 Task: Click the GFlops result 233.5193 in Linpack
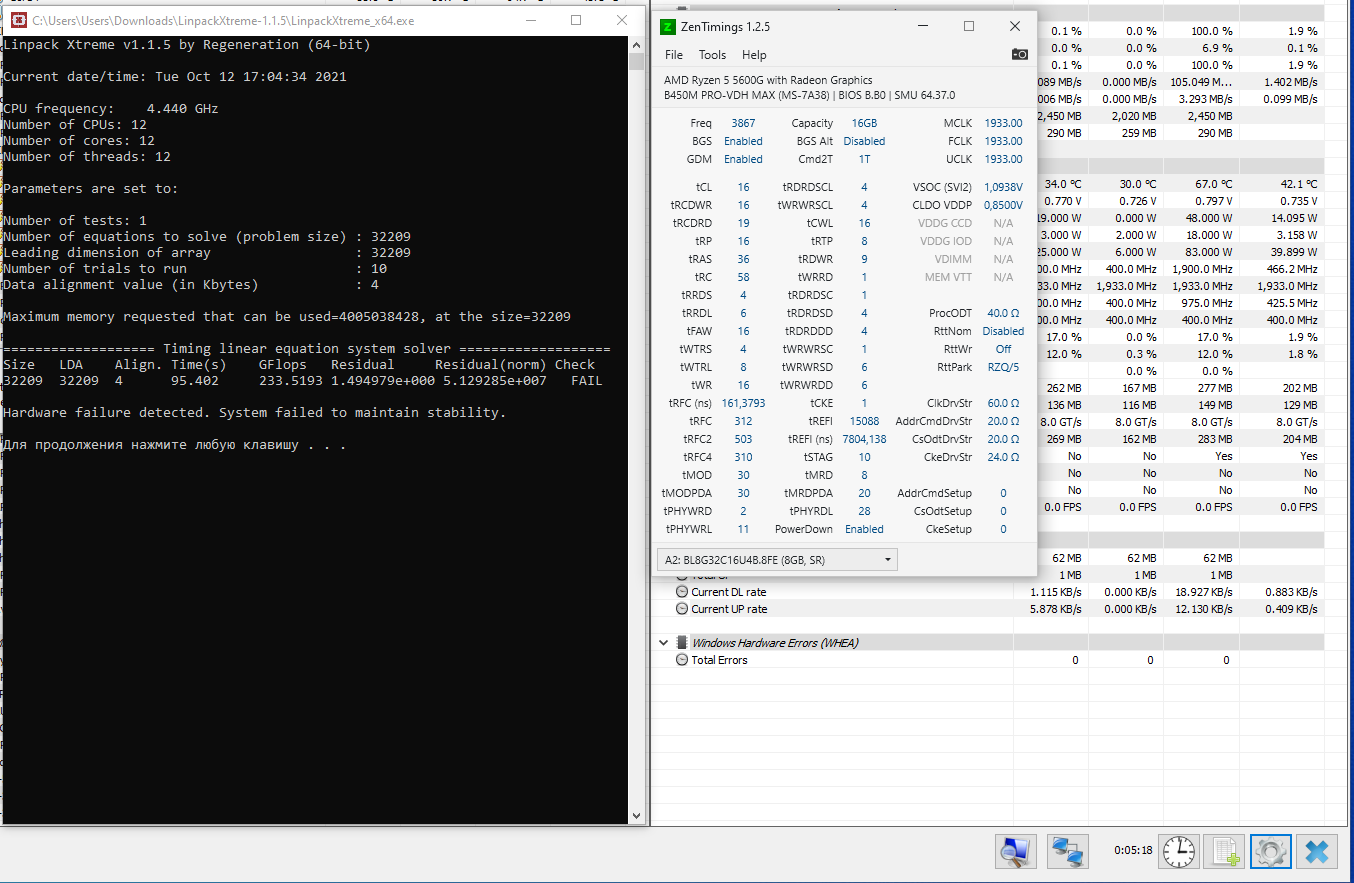[x=291, y=380]
